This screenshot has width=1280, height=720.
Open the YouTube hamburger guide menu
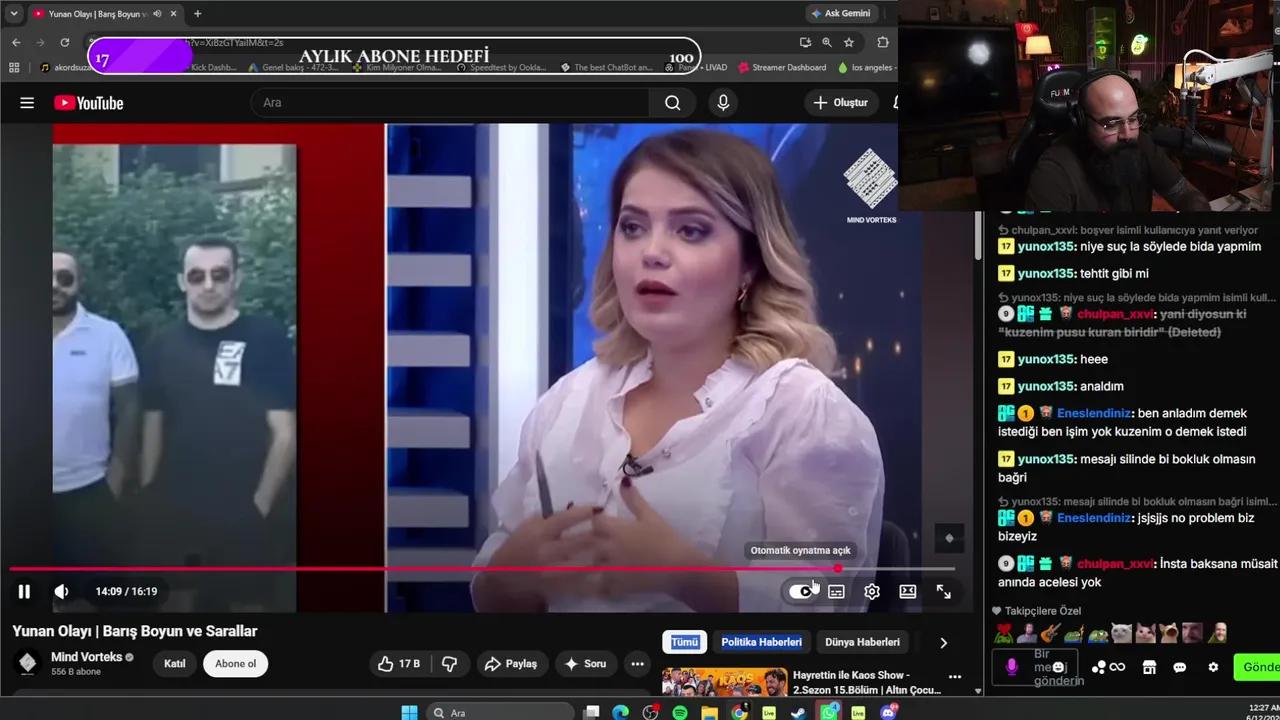pyautogui.click(x=27, y=103)
